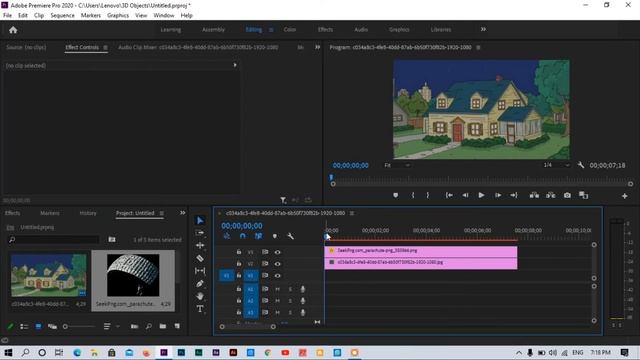Switch Project panel to Freeform view
This screenshot has height=360, width=640.
pos(52,326)
